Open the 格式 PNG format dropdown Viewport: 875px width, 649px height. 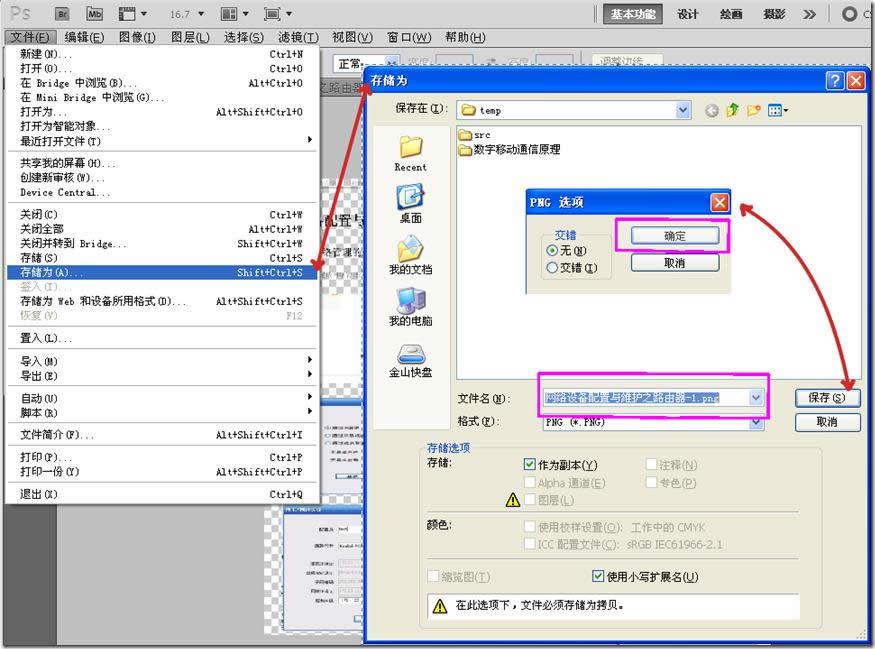756,422
